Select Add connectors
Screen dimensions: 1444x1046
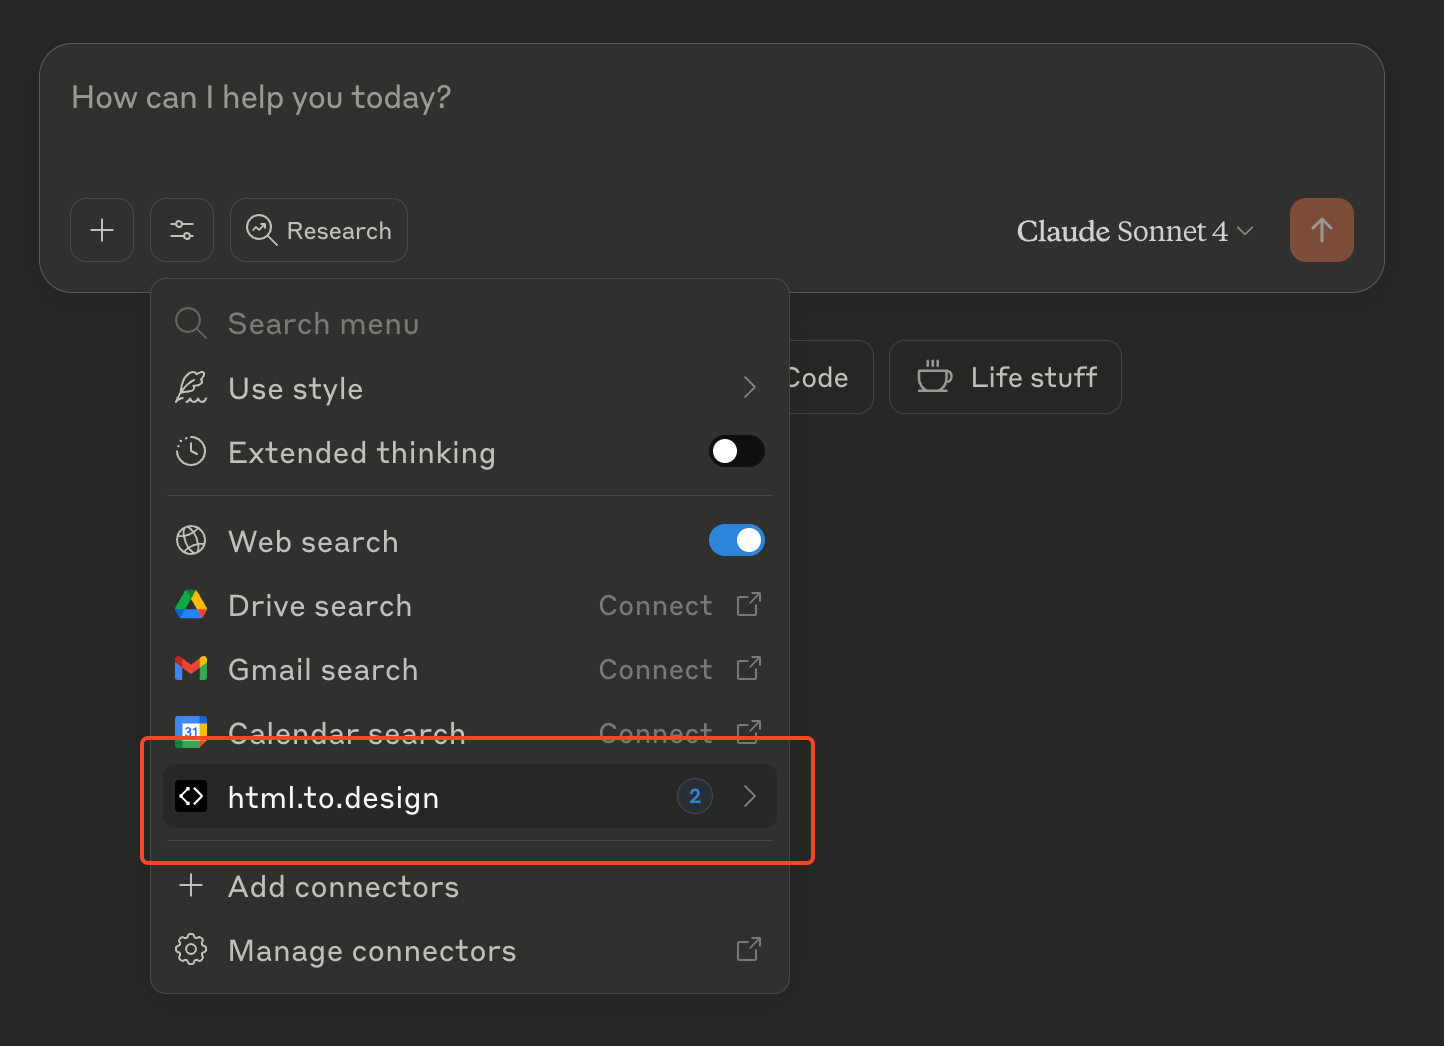tap(469, 887)
